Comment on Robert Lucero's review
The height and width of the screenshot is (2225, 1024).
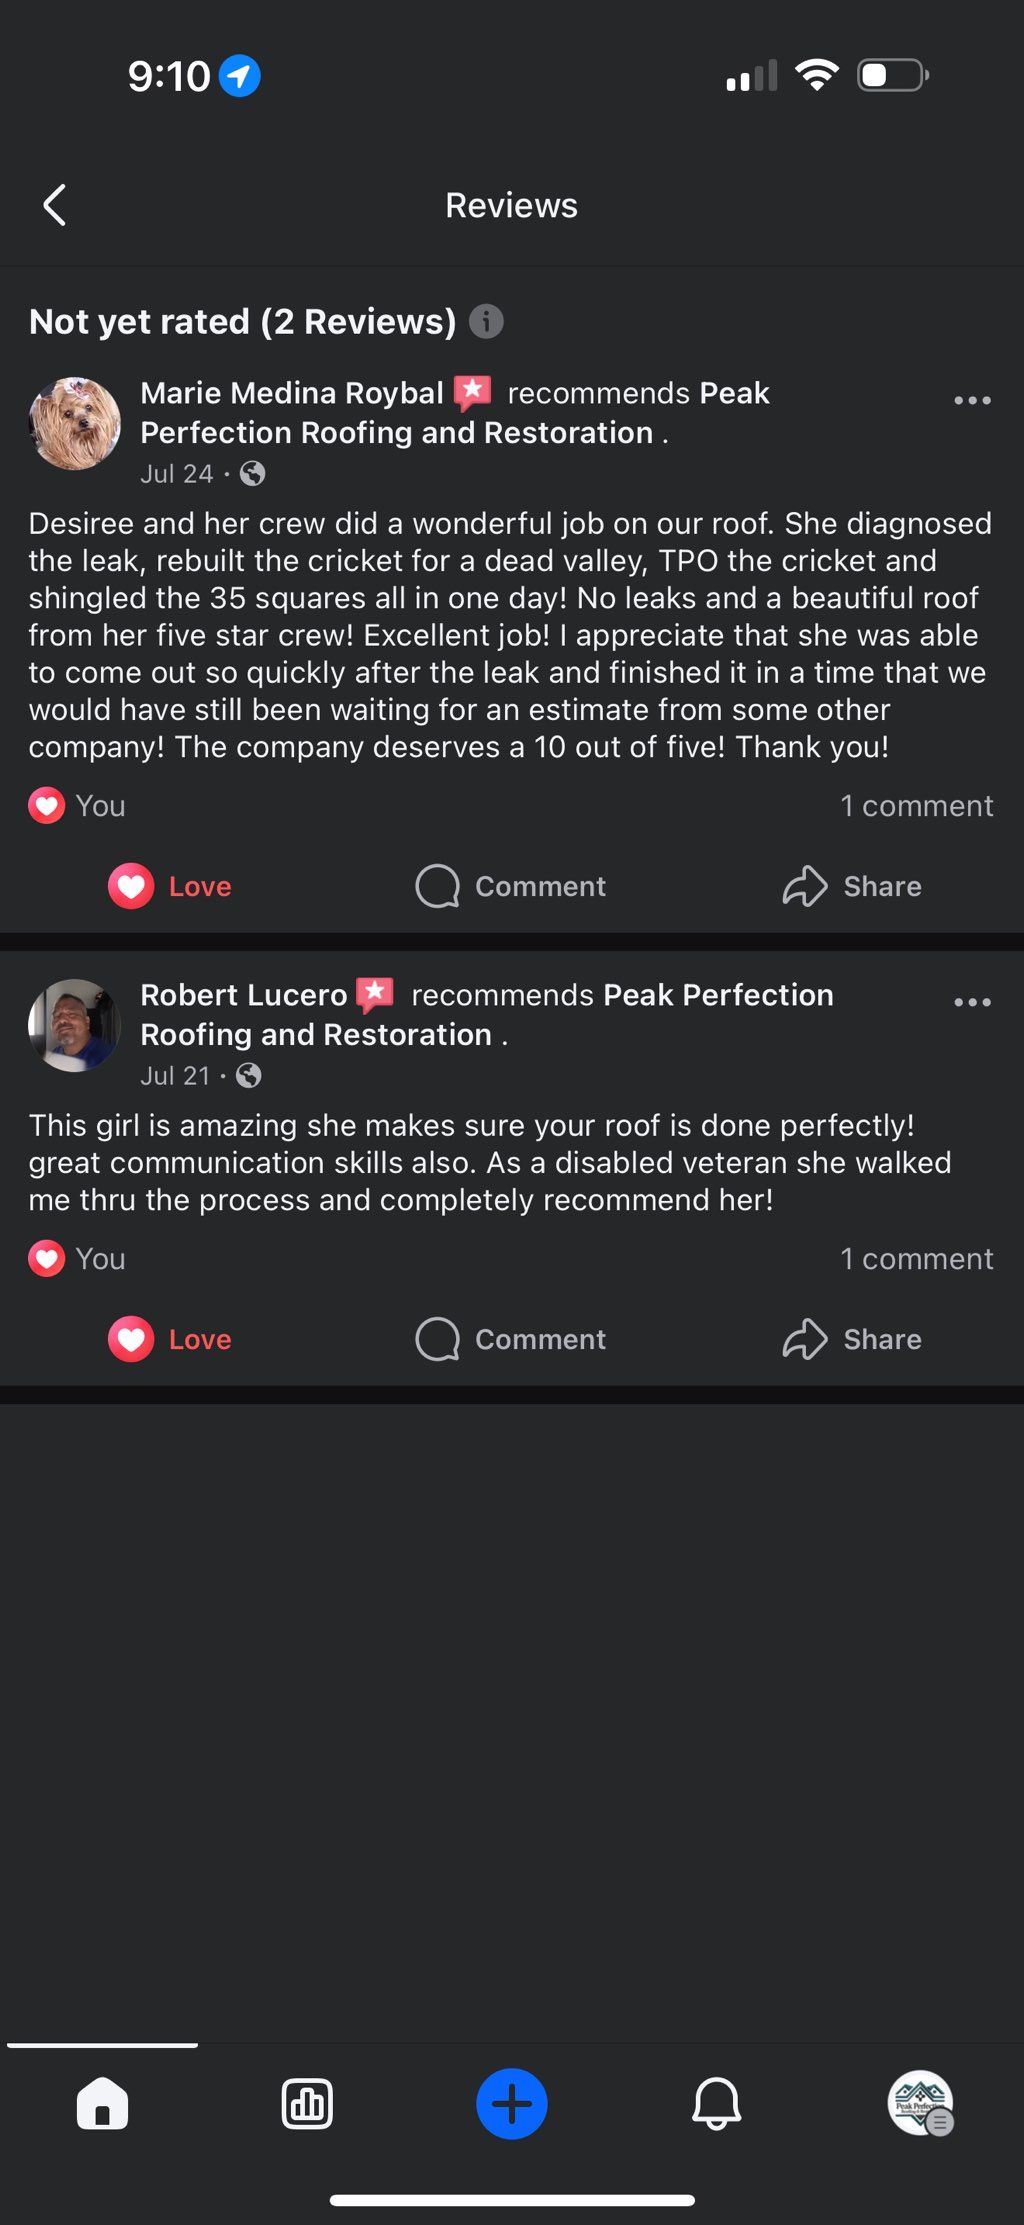coord(511,1339)
